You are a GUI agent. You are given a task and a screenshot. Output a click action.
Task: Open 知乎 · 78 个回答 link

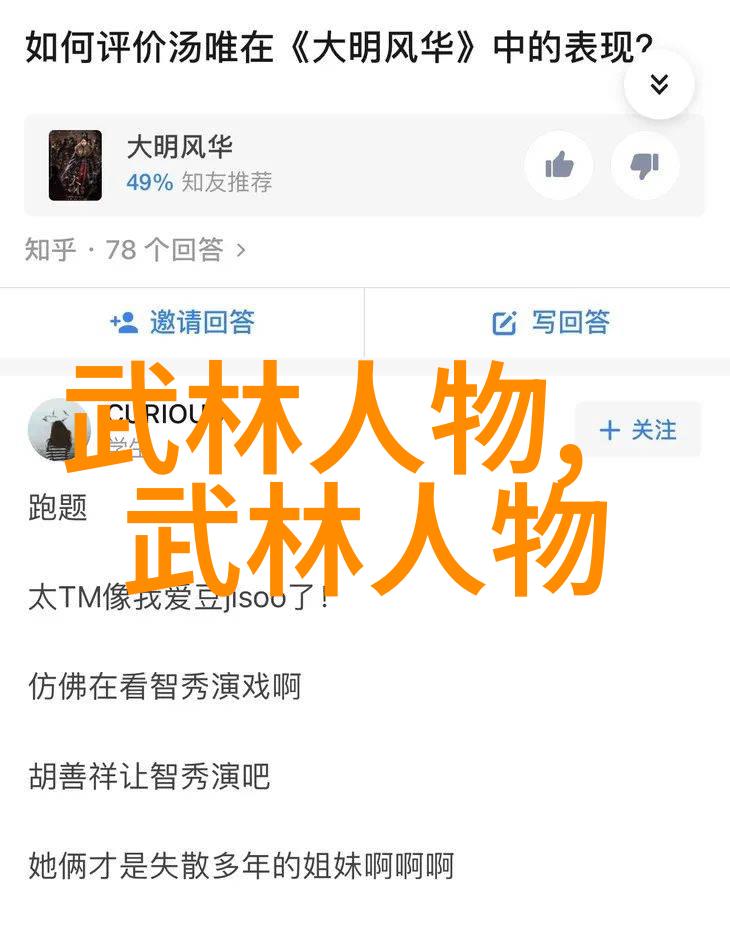tap(135, 249)
